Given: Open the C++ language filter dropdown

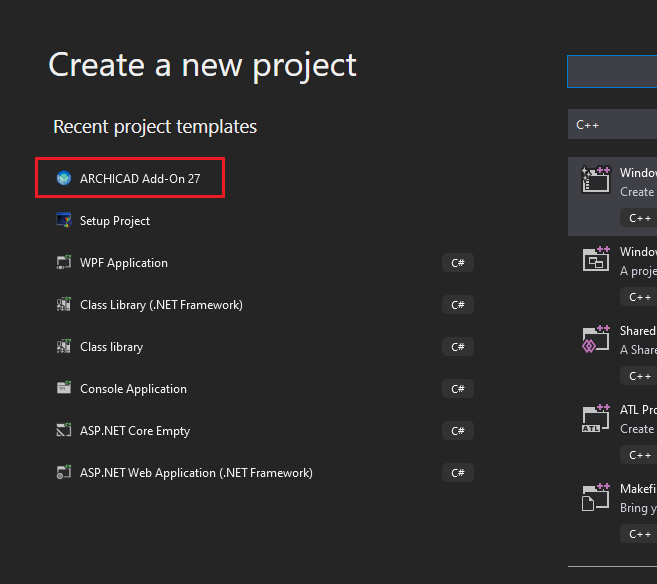Looking at the screenshot, I should pos(612,125).
